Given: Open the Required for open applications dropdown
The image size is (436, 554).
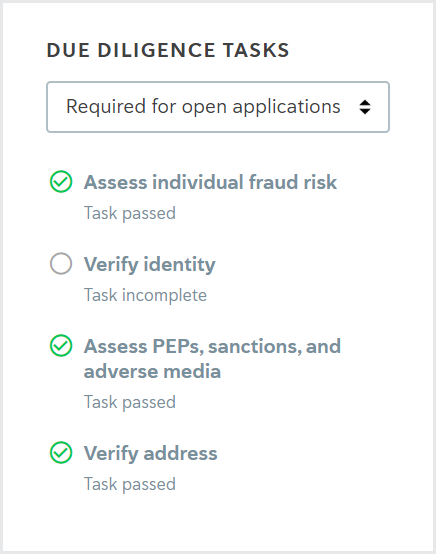Looking at the screenshot, I should 218,107.
